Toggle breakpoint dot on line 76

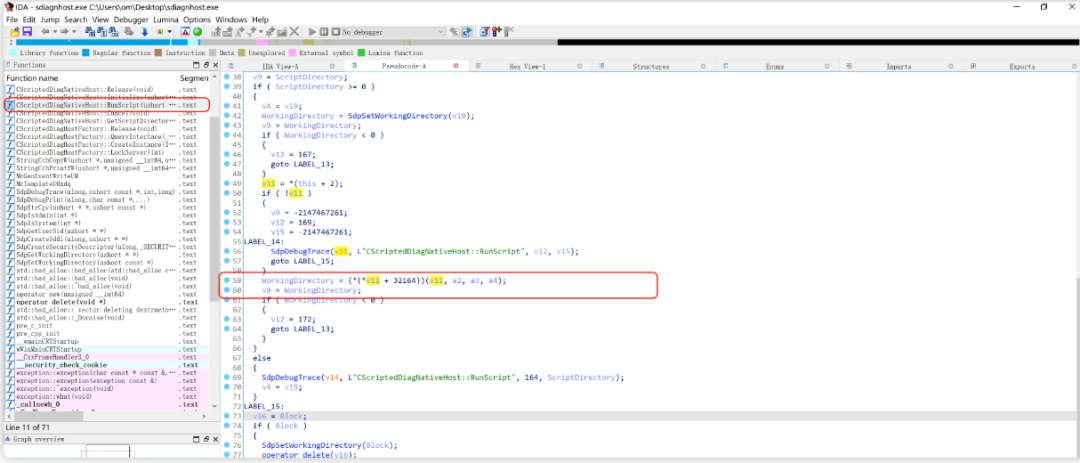(x=227, y=445)
